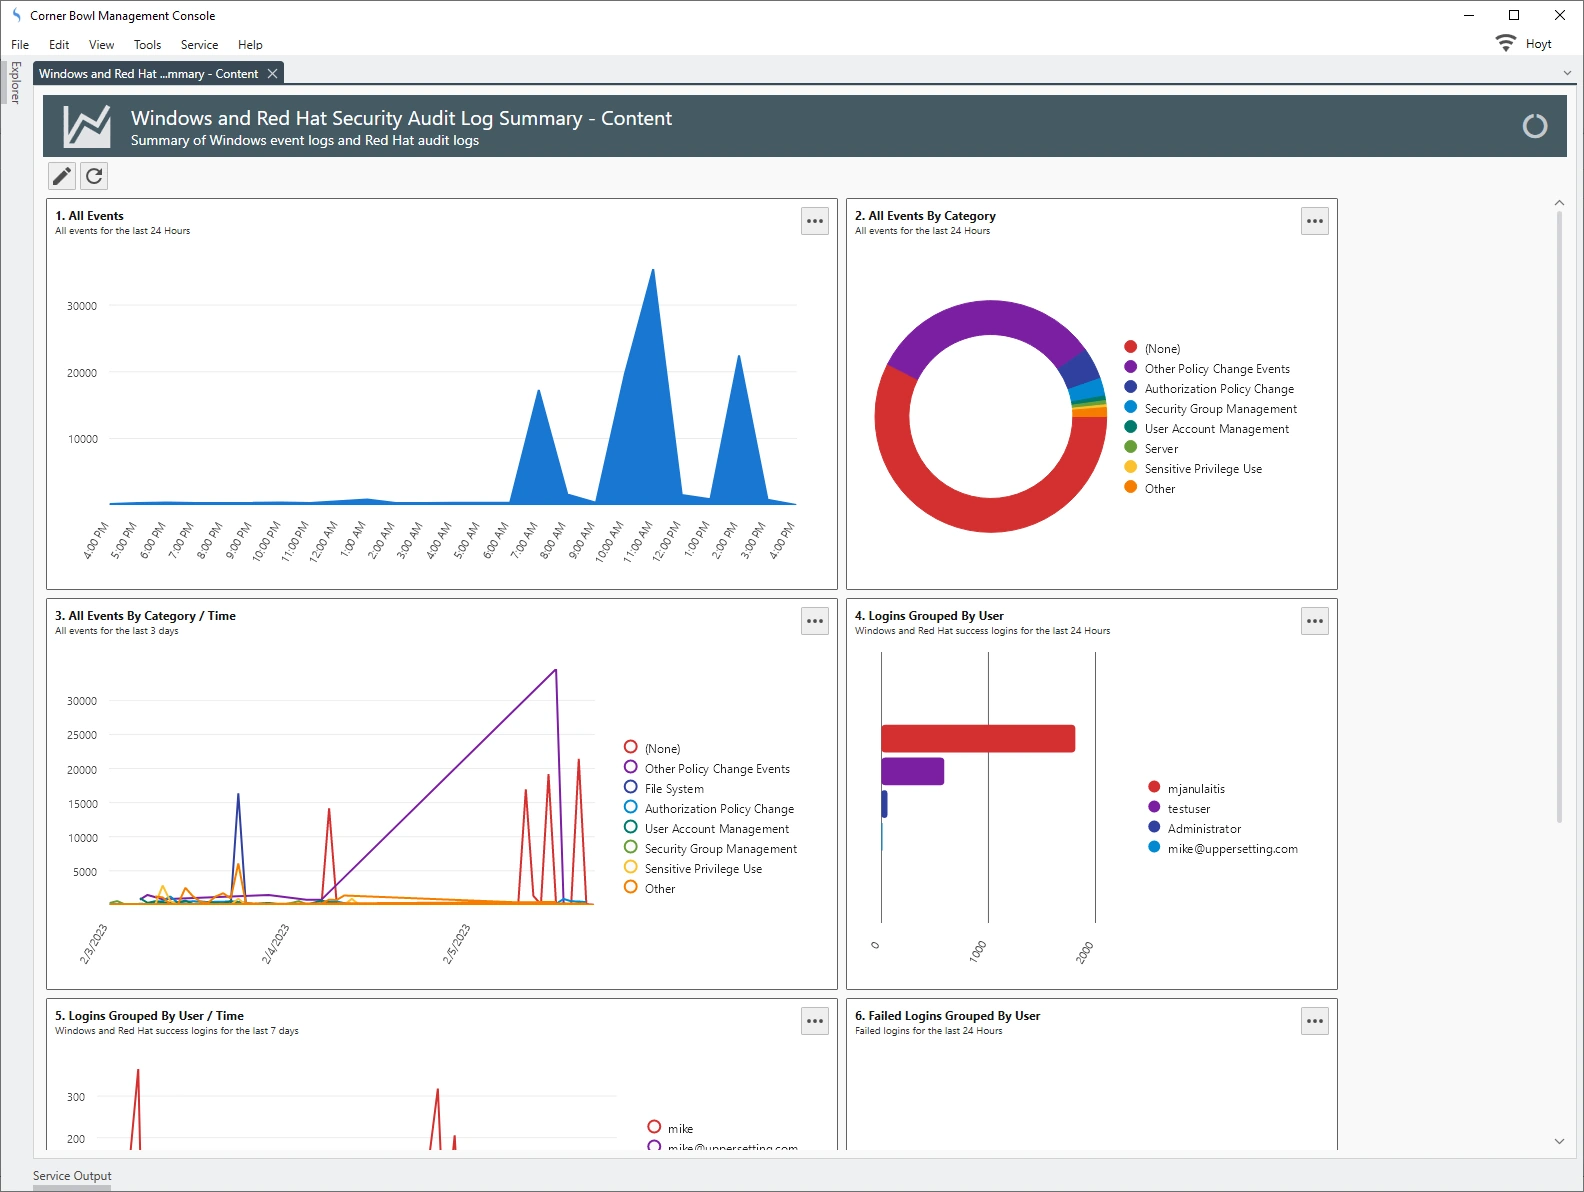The height and width of the screenshot is (1192, 1584).
Task: Open options menu for All Events widget
Action: click(x=815, y=221)
